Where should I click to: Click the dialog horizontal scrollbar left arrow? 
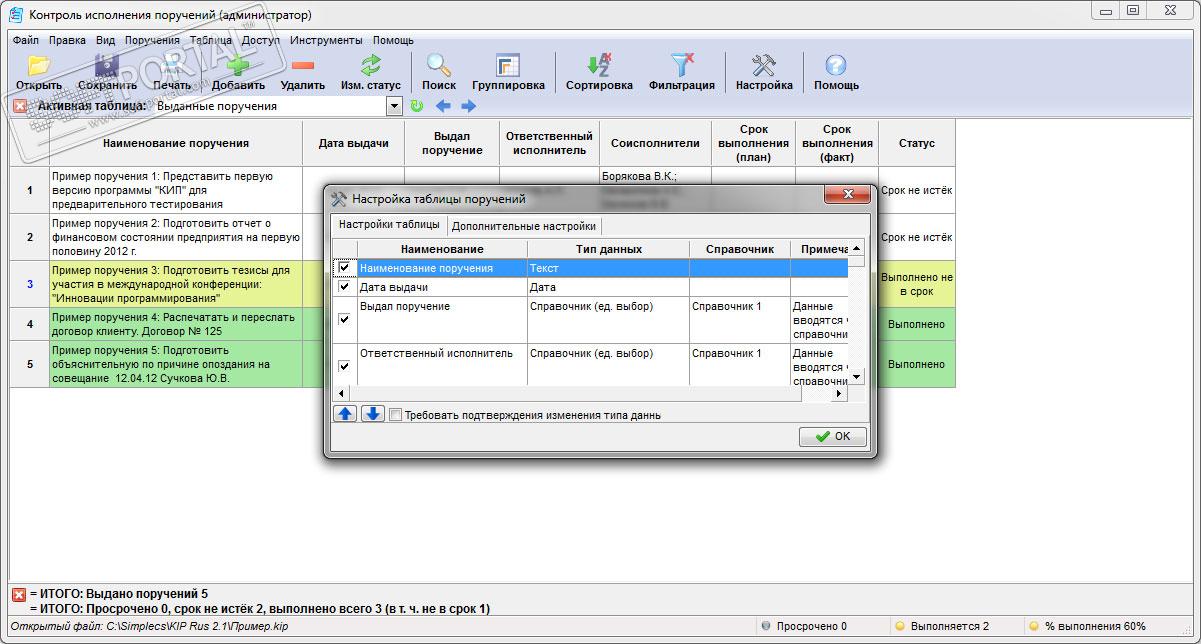[x=341, y=394]
